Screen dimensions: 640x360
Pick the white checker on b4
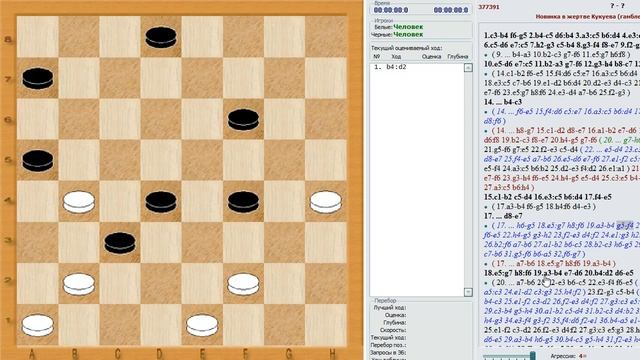pyautogui.click(x=79, y=202)
